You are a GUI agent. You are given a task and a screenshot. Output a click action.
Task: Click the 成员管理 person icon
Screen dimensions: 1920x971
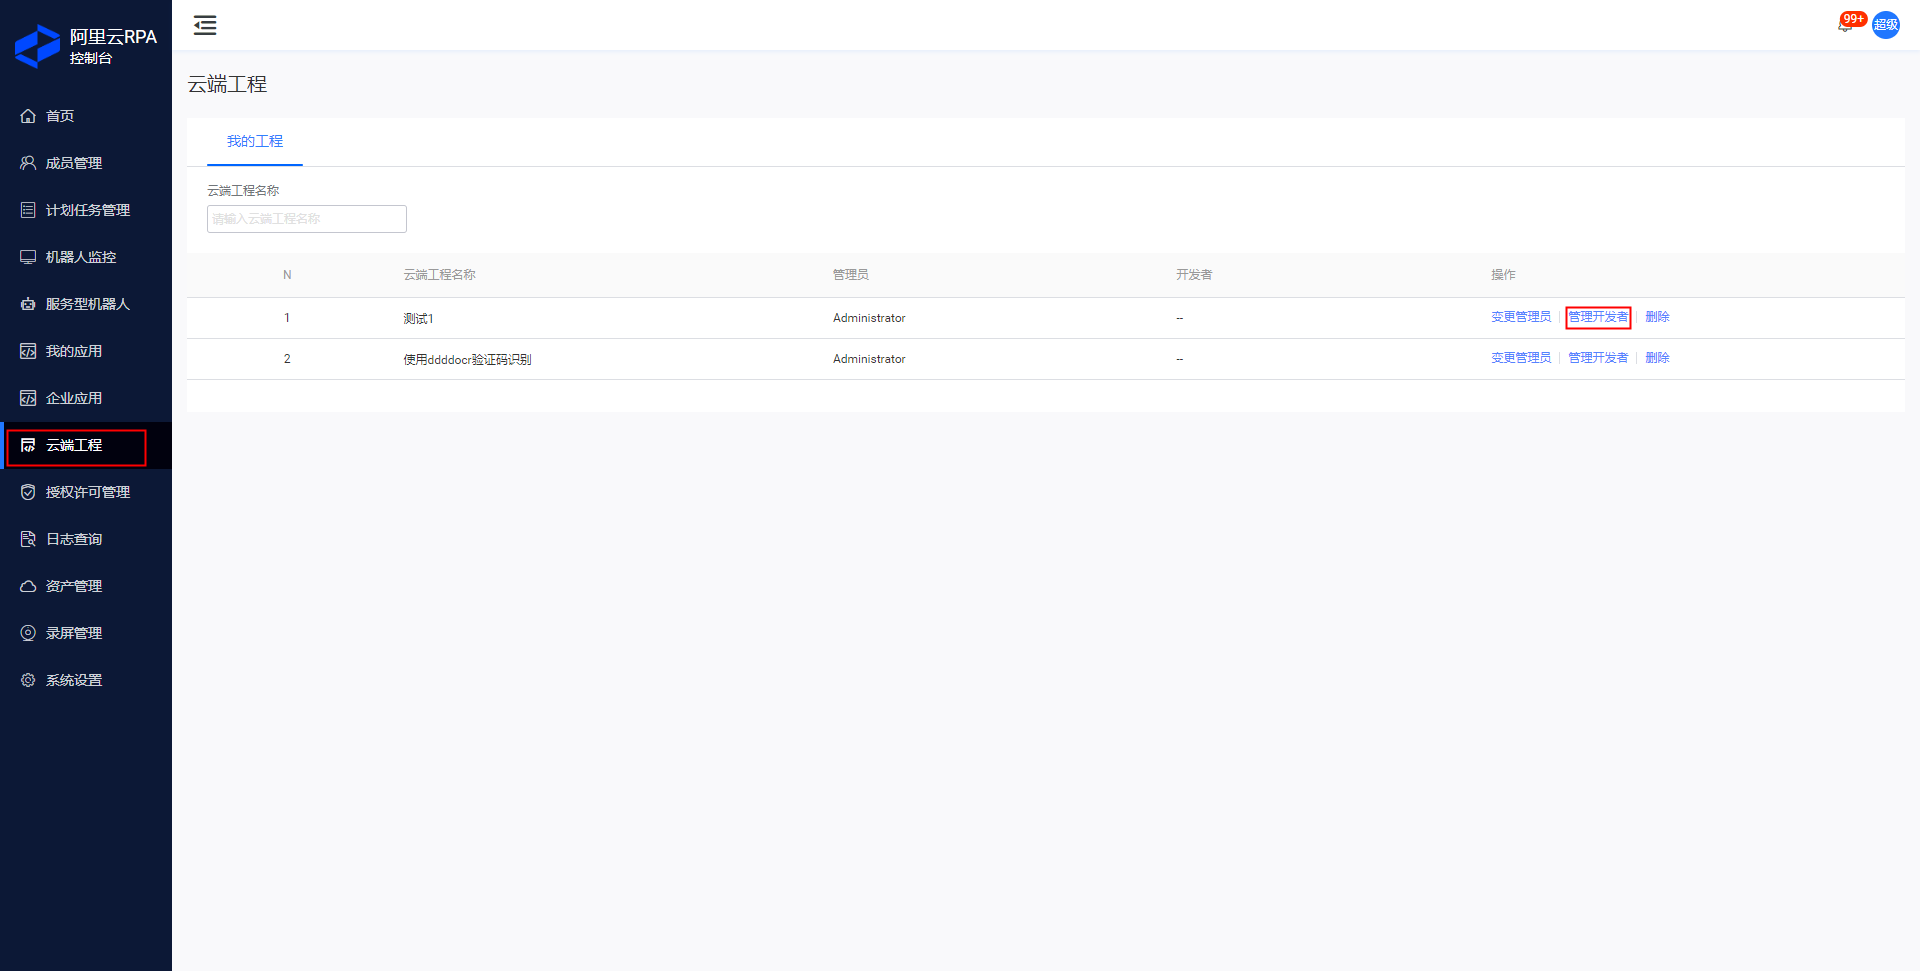[x=28, y=163]
